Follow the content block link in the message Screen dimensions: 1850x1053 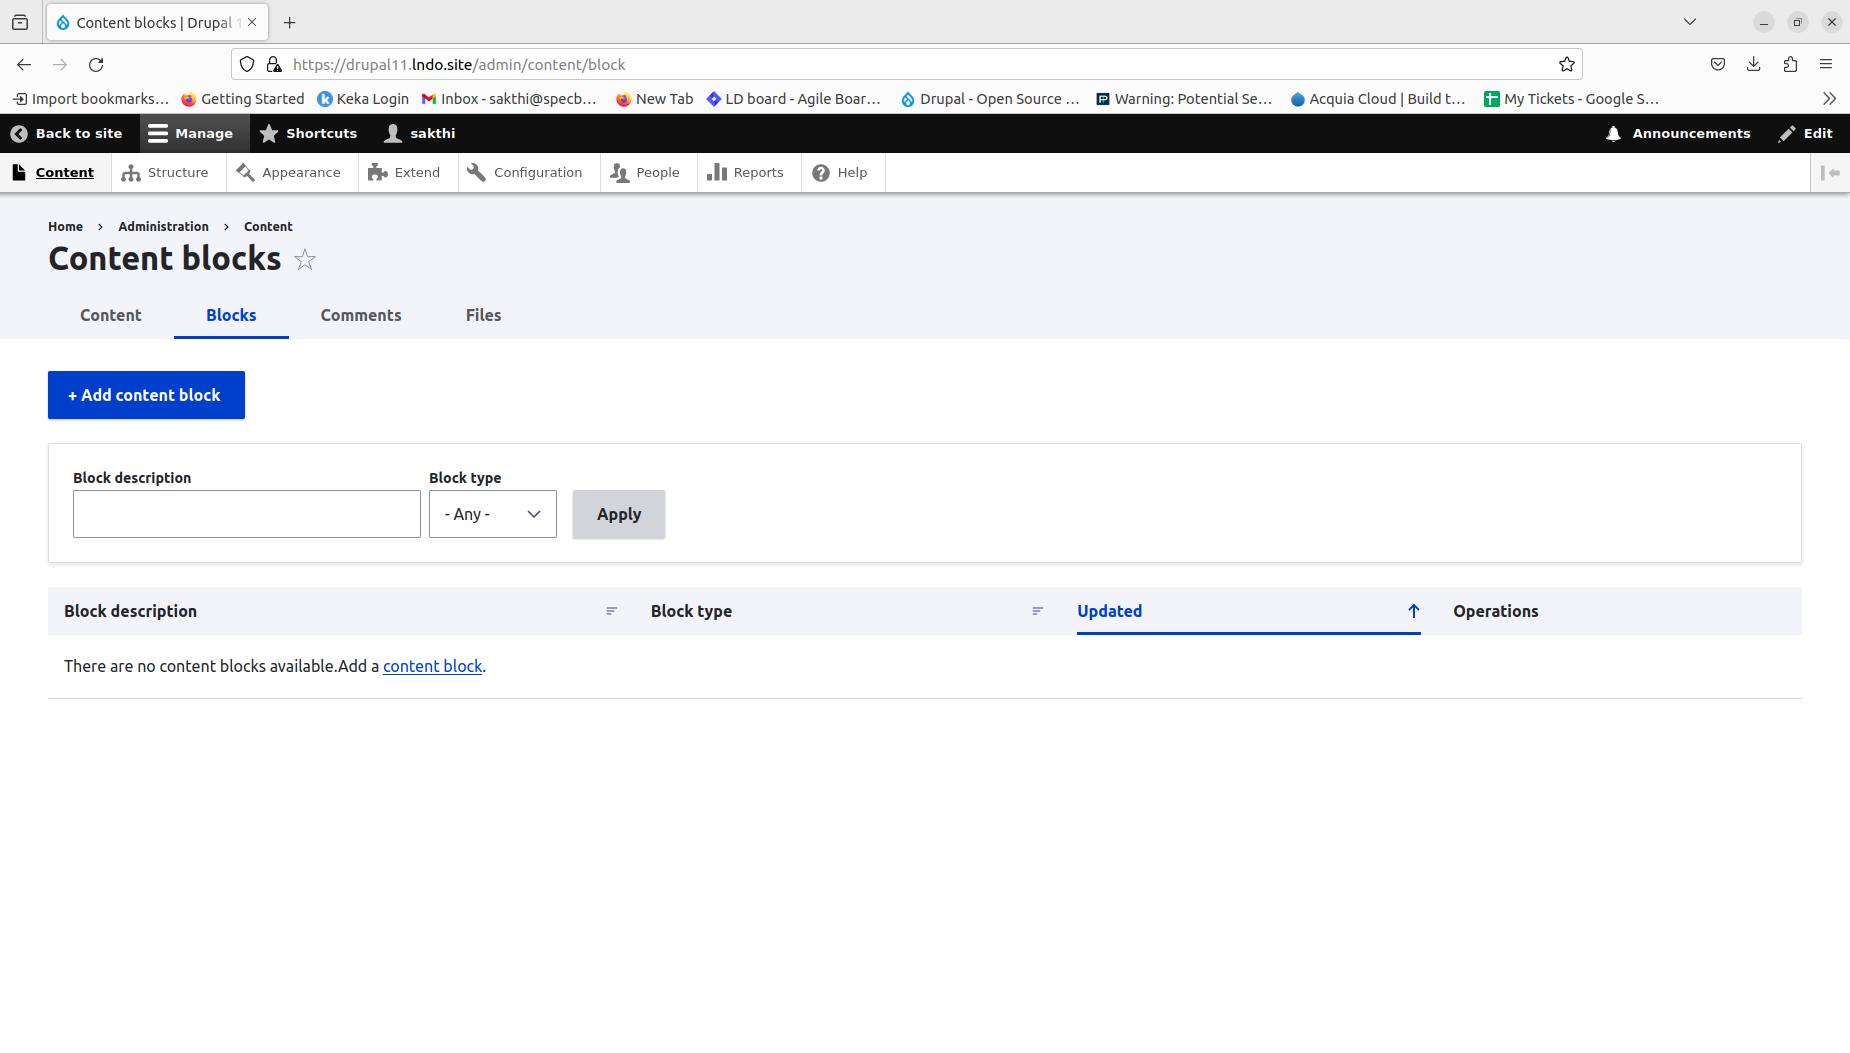tap(432, 665)
